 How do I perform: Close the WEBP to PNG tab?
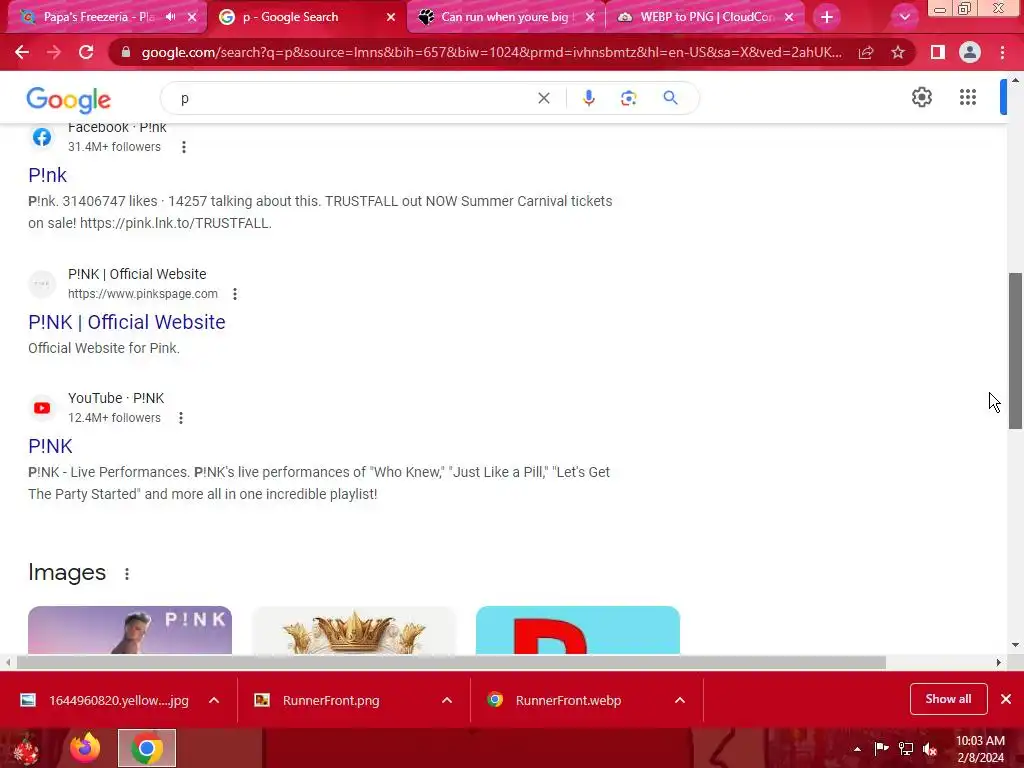[789, 17]
